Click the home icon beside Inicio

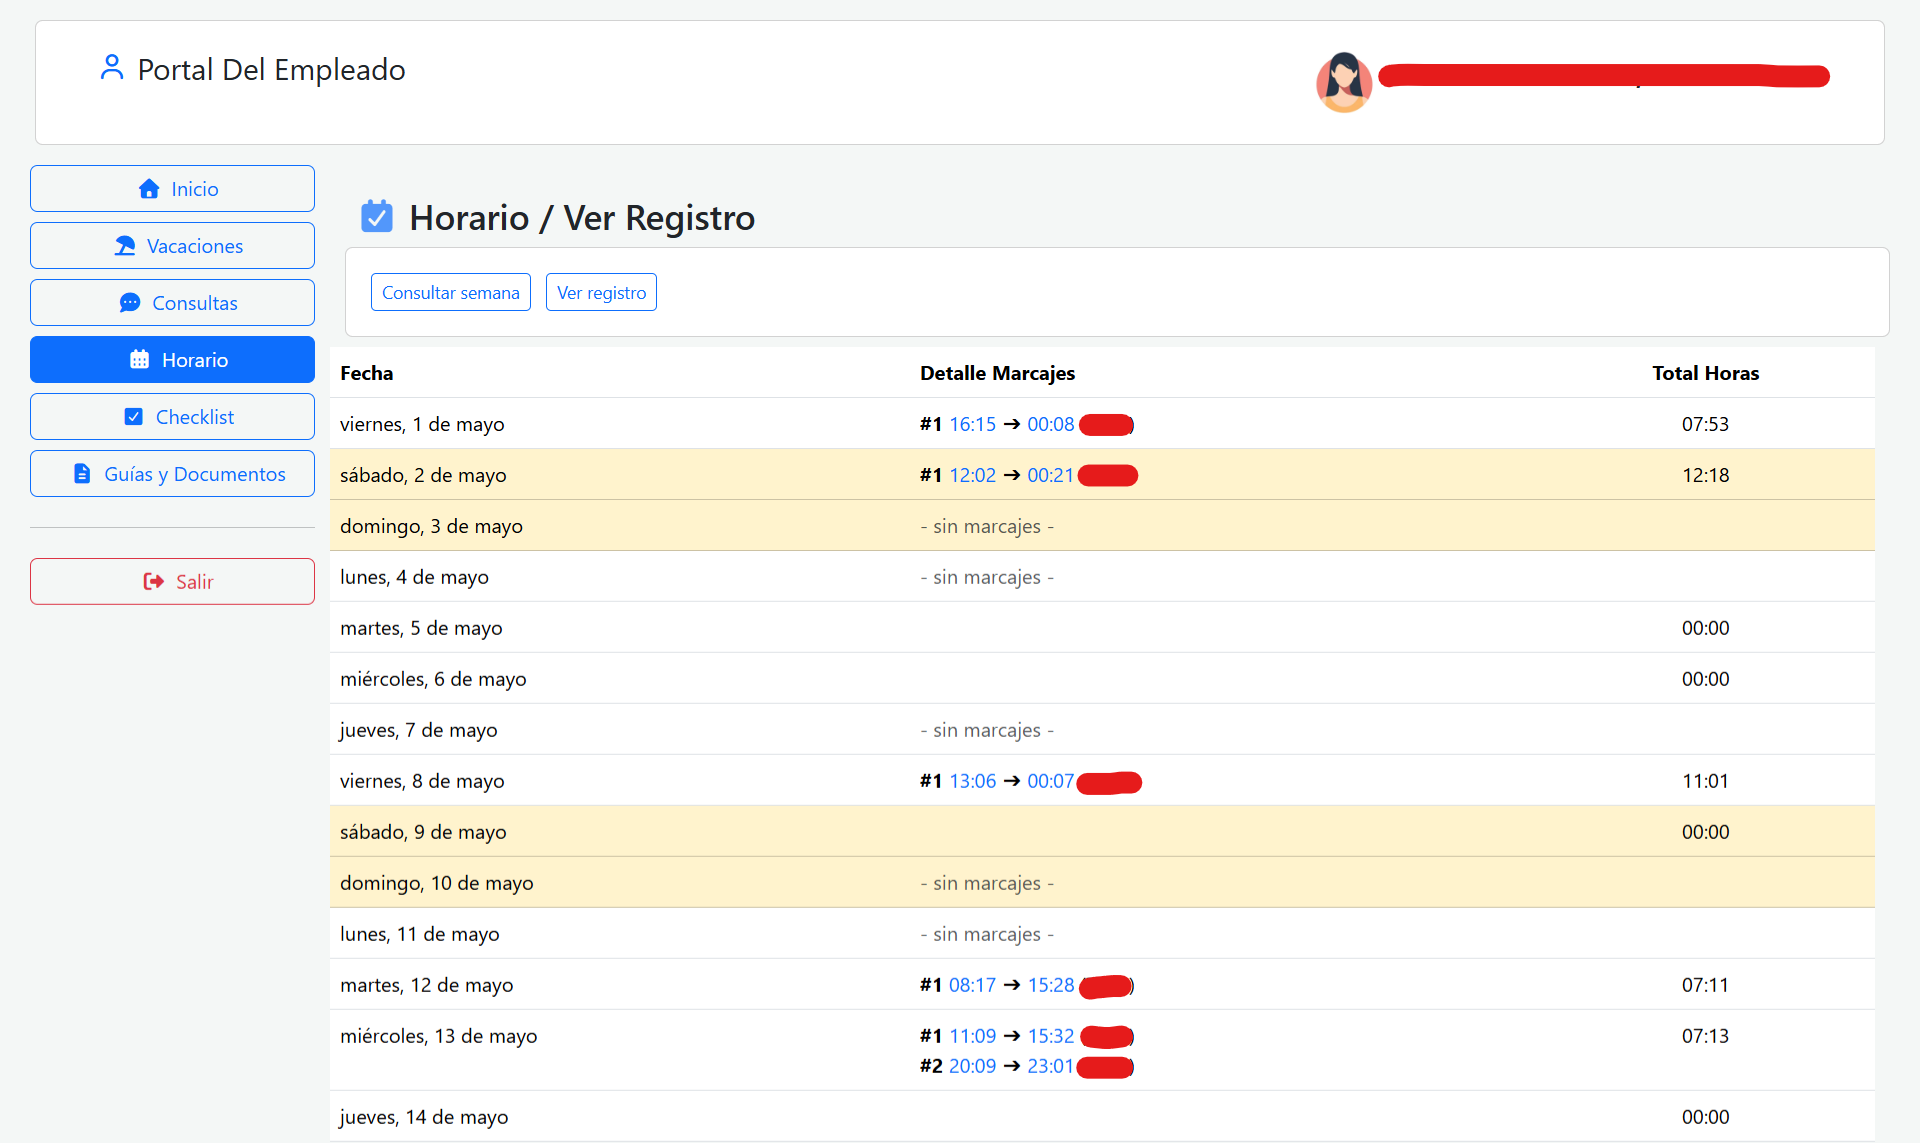[149, 189]
